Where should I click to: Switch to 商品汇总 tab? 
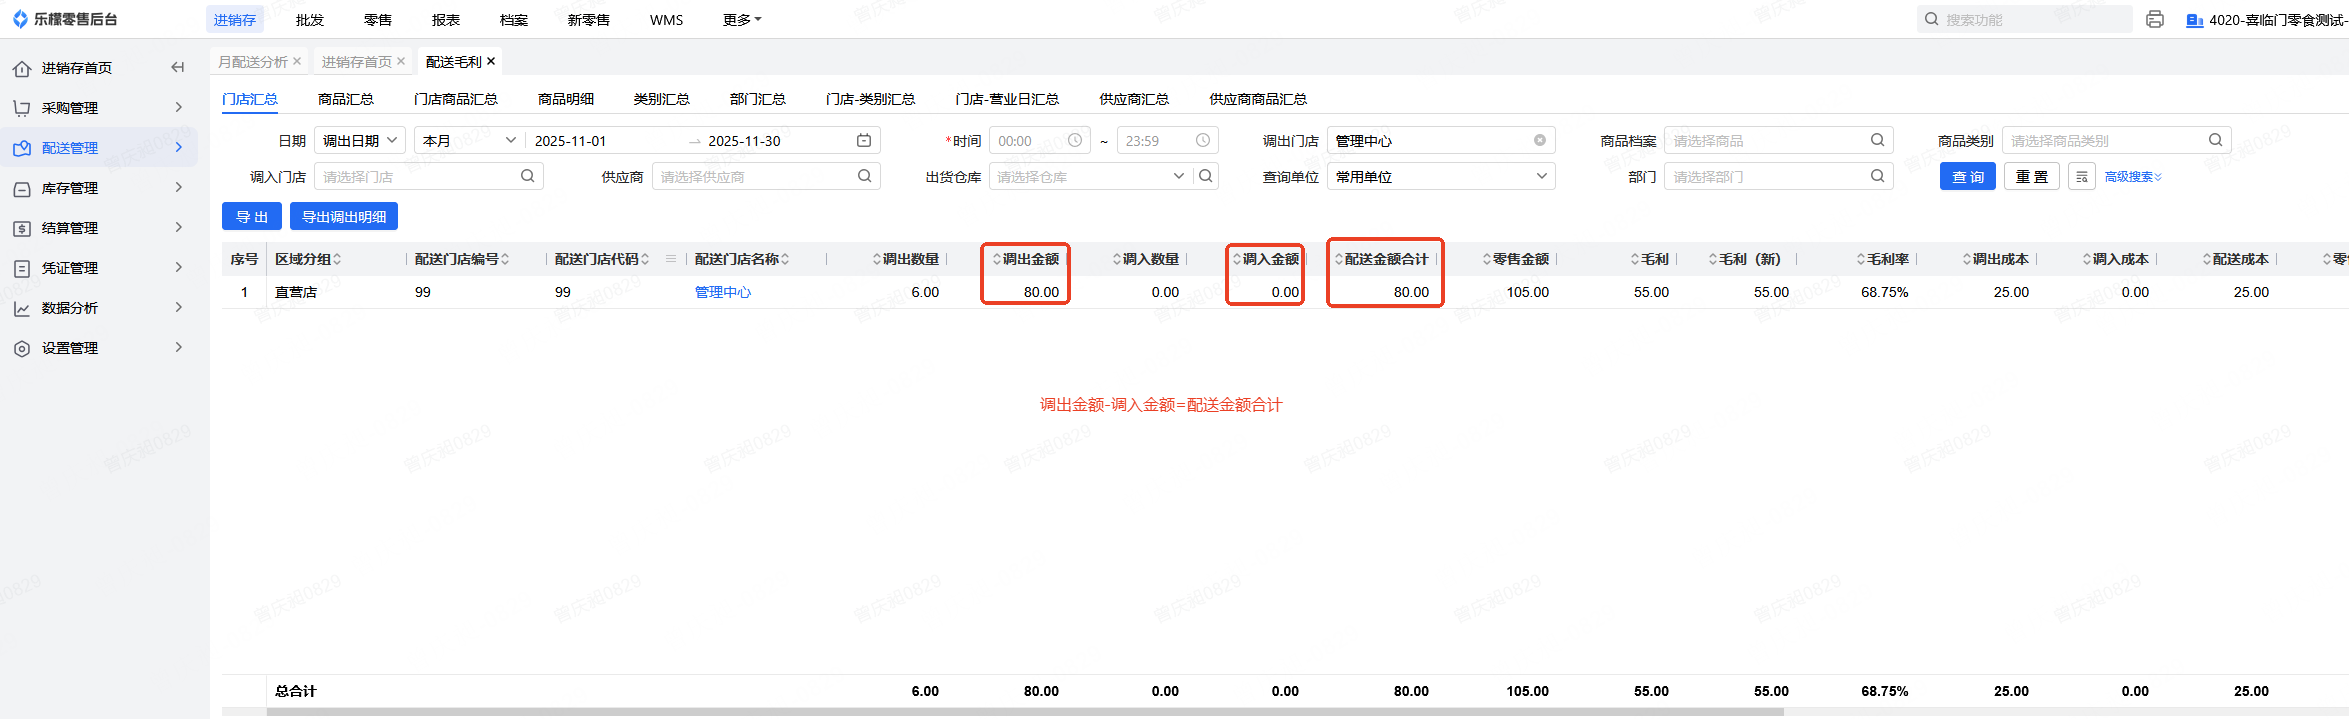(x=346, y=99)
